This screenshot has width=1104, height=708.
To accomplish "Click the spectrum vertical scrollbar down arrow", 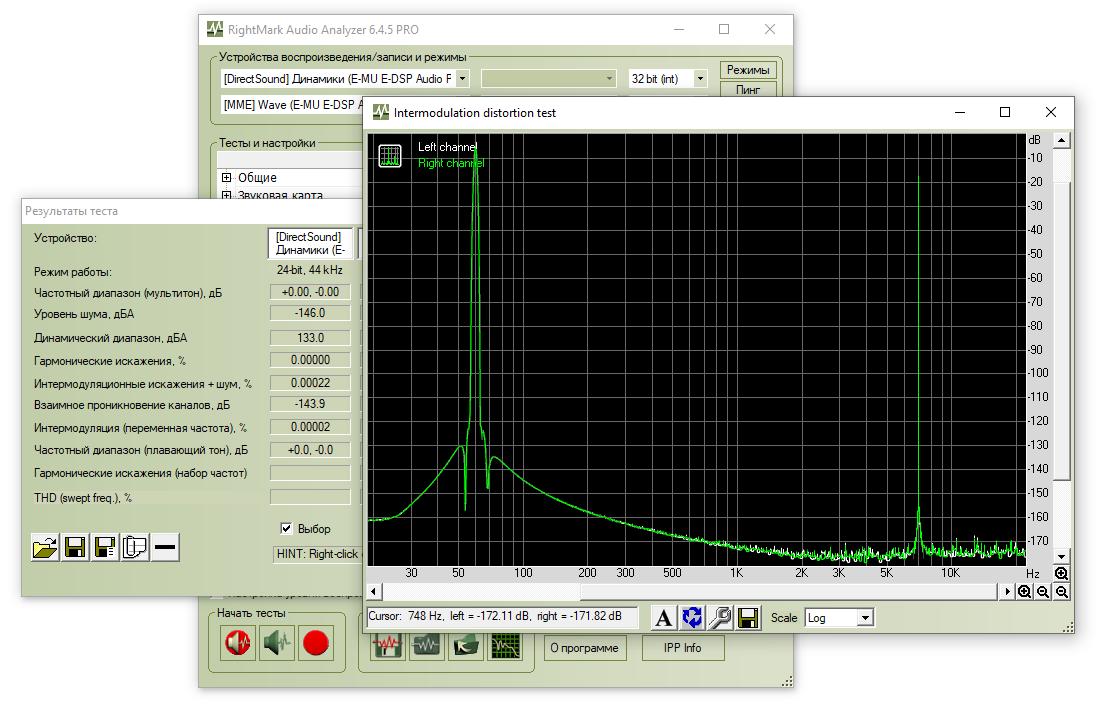I will 1062,556.
